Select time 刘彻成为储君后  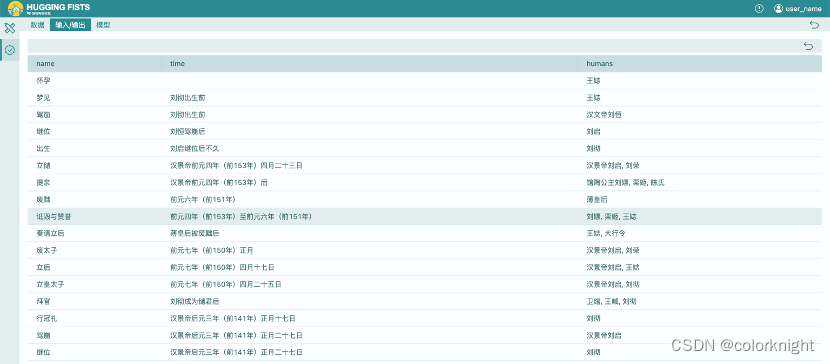pos(195,301)
